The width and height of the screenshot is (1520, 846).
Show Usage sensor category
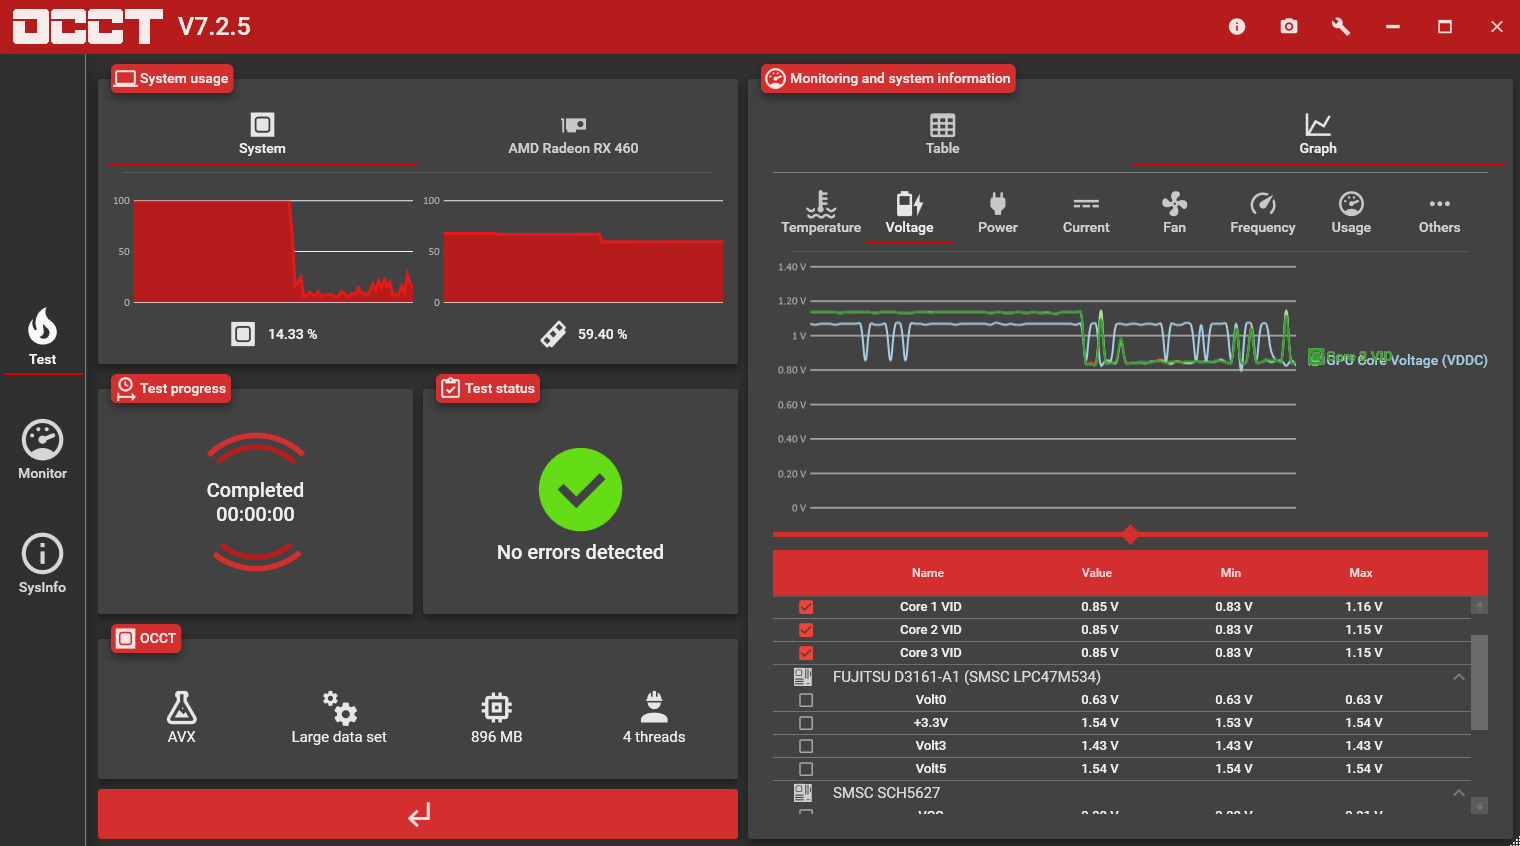pos(1351,212)
